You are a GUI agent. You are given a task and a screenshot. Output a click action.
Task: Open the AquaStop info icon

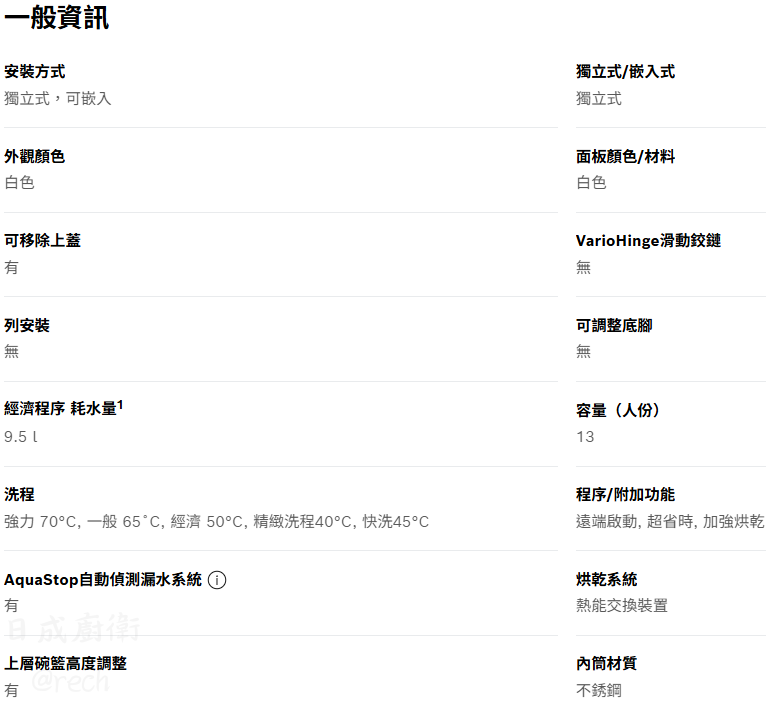click(x=217, y=580)
